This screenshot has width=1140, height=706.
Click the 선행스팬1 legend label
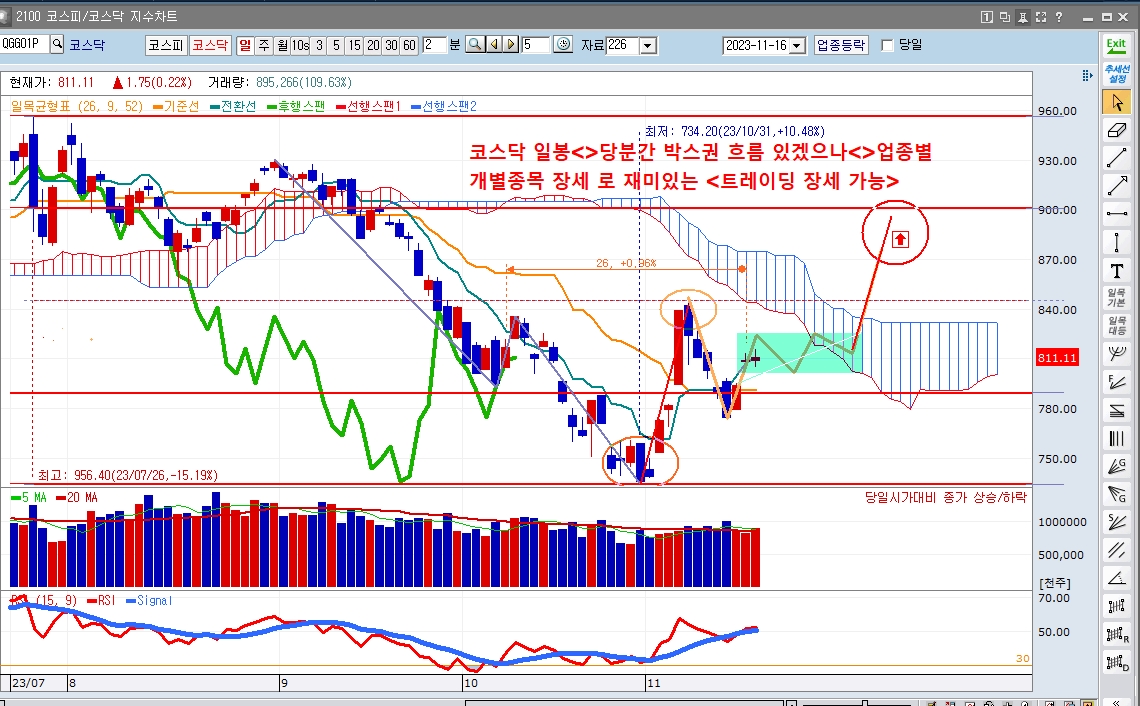point(368,106)
